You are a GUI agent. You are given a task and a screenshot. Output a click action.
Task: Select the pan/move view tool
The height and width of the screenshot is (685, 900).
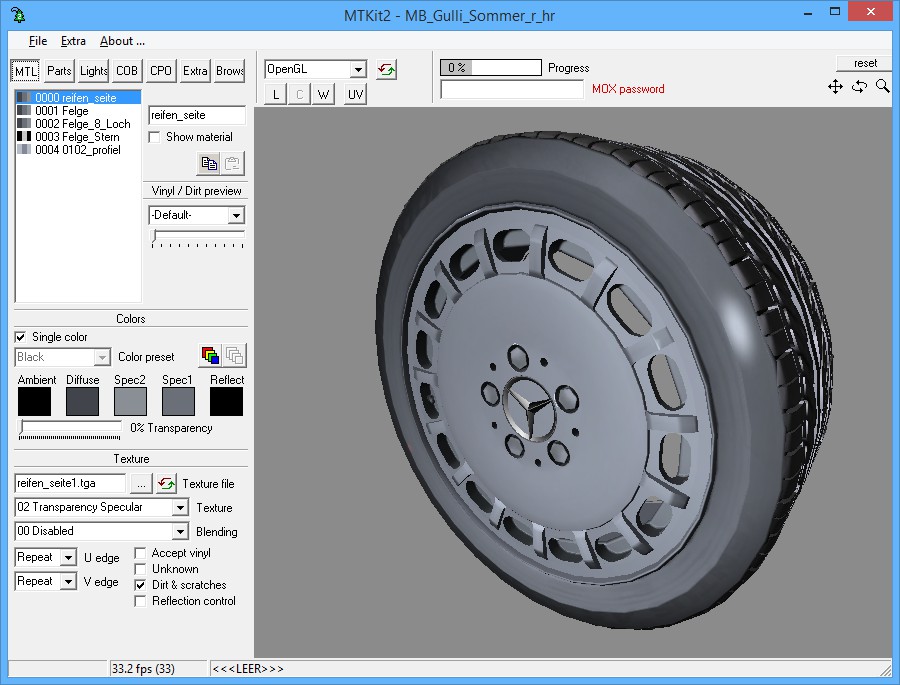click(835, 87)
